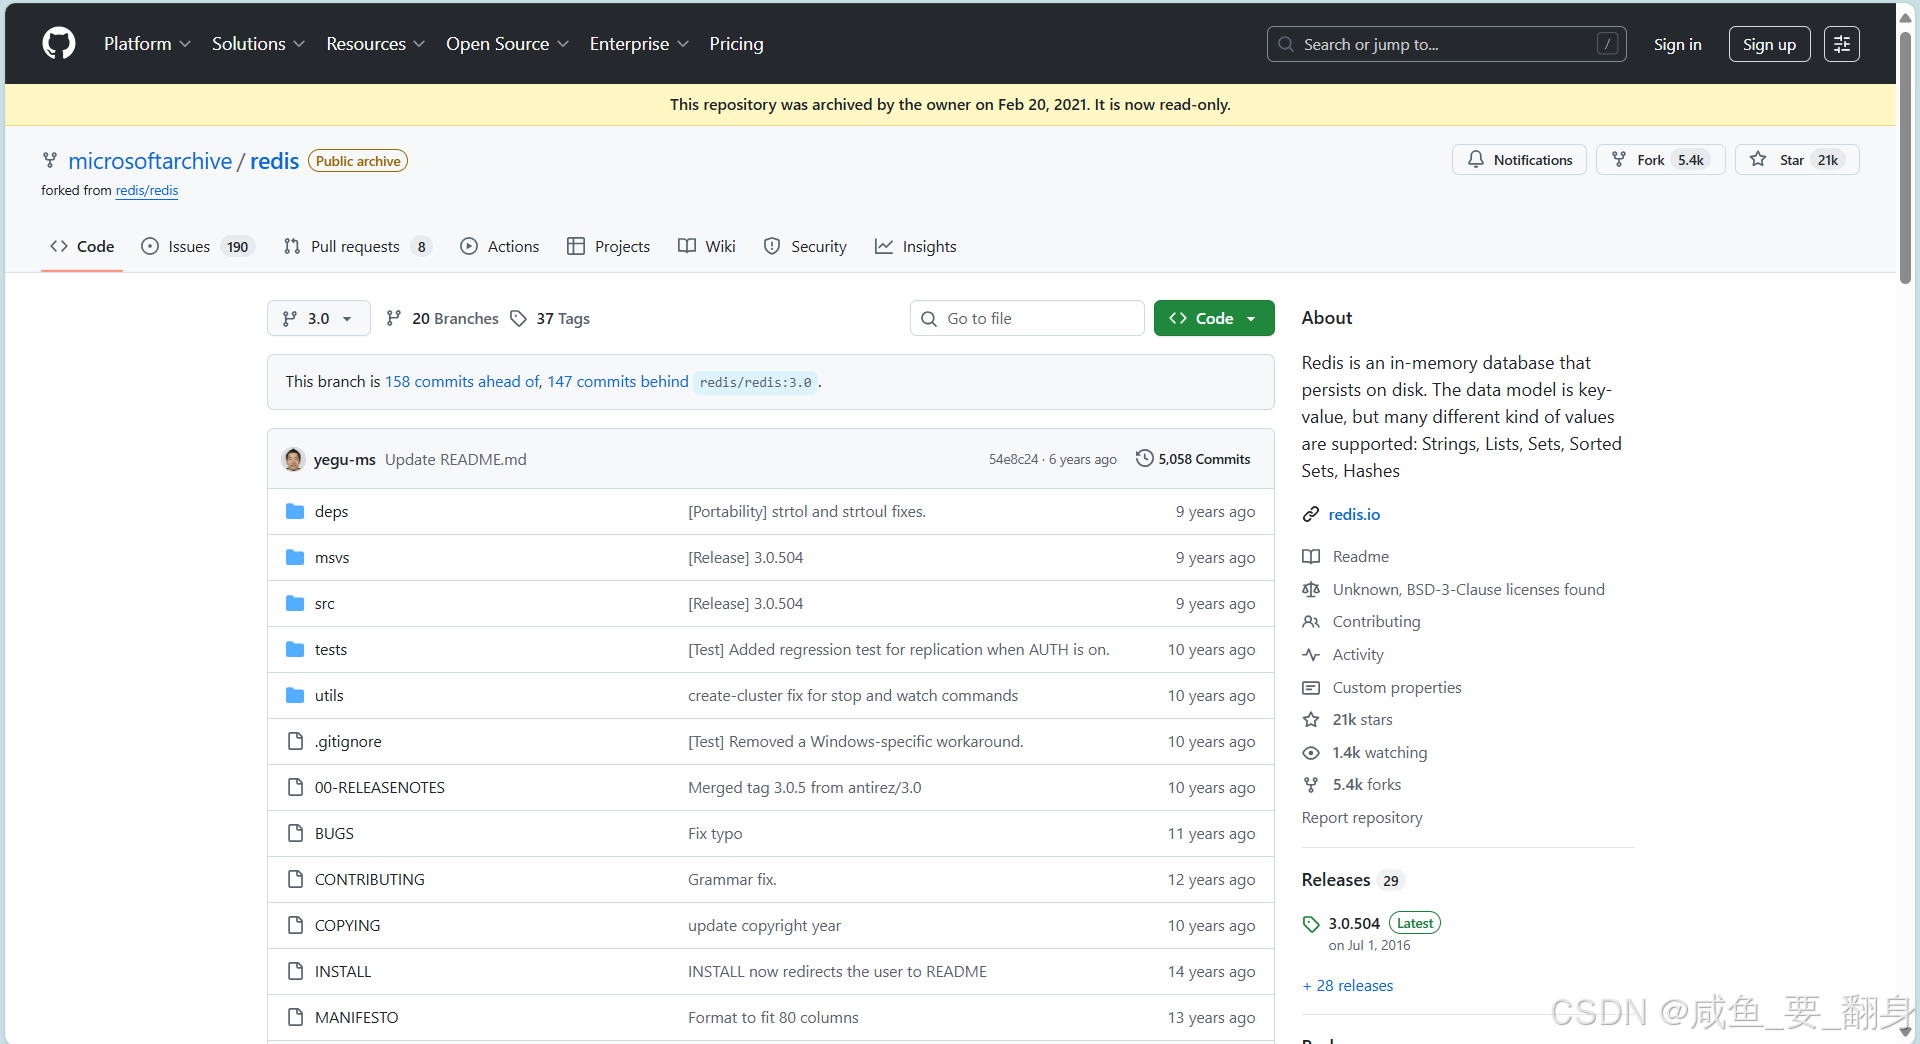Click the GitHub logo icon

59,44
